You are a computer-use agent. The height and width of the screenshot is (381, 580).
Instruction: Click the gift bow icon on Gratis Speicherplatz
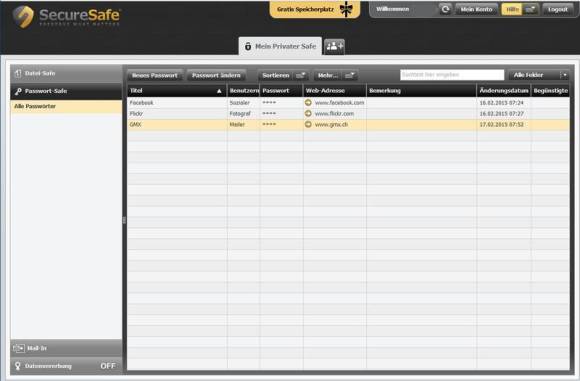point(346,9)
